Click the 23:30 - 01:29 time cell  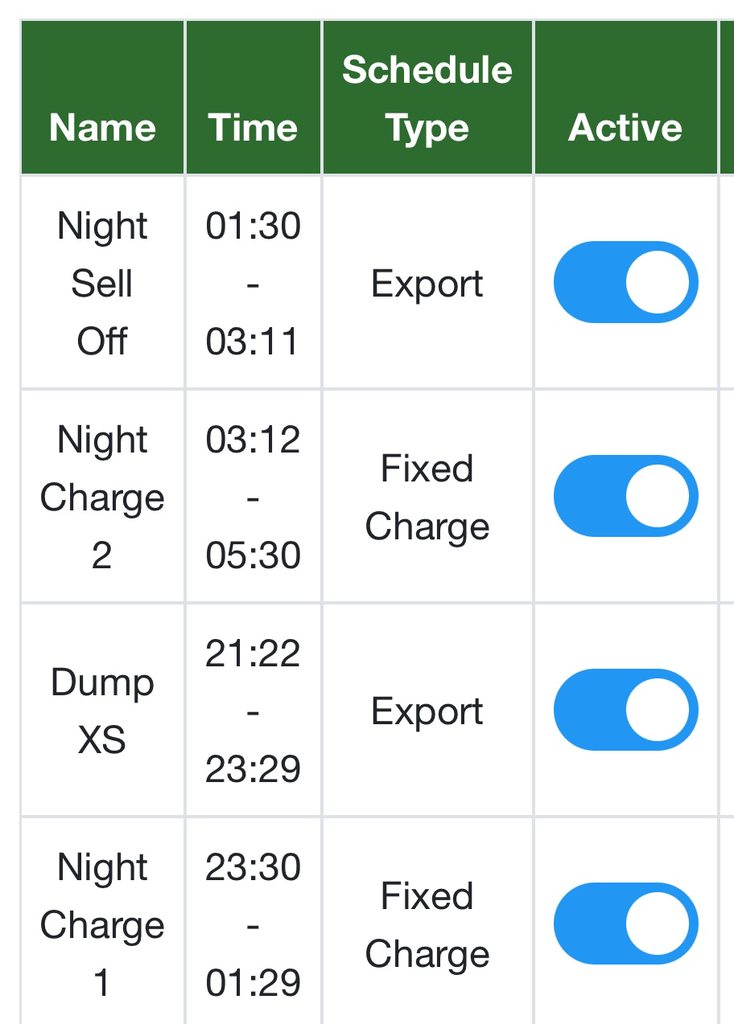(253, 924)
